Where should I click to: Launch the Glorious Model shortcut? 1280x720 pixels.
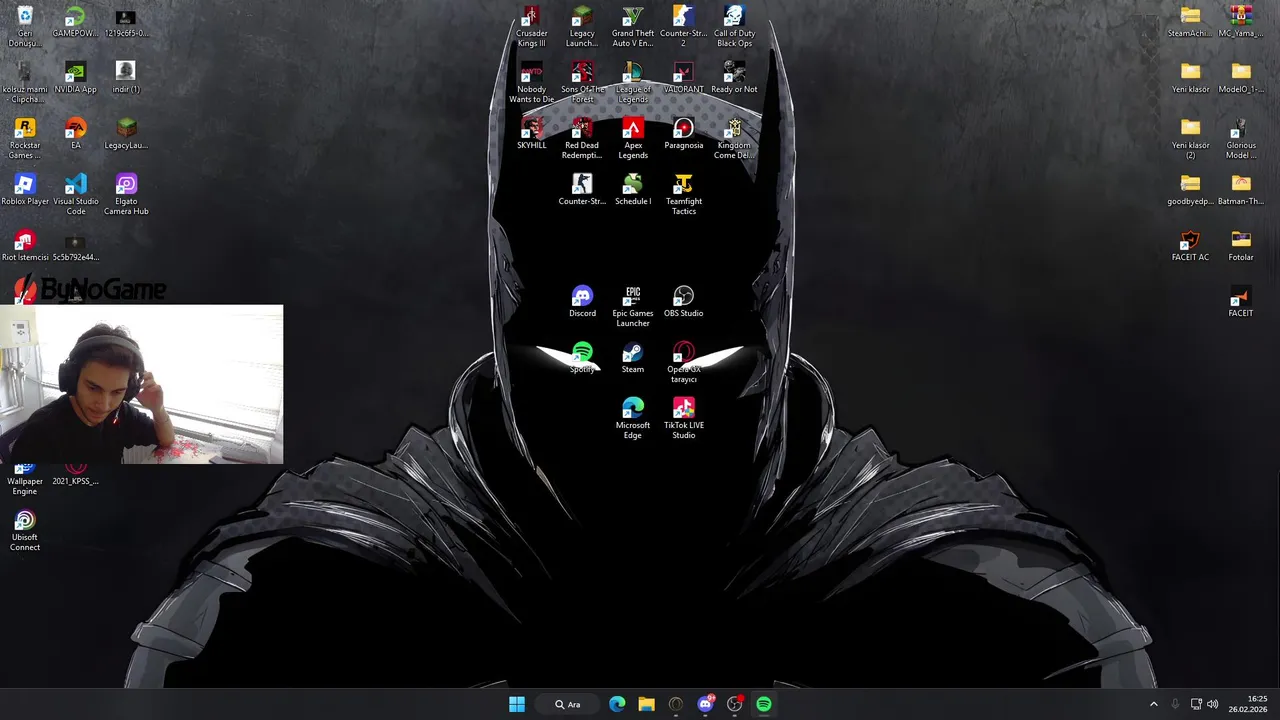(x=1241, y=139)
